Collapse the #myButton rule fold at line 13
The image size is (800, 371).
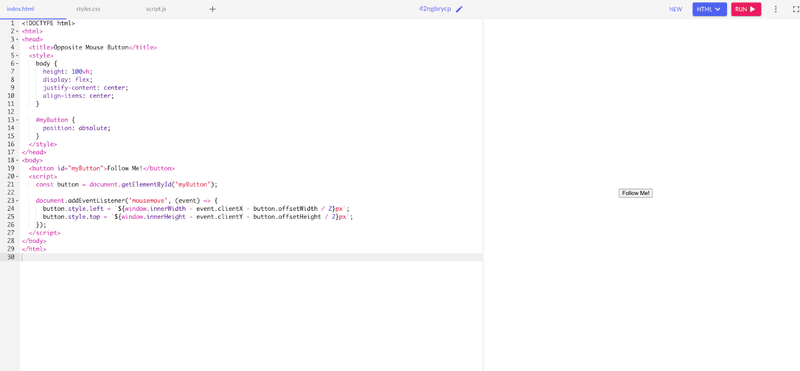17,120
